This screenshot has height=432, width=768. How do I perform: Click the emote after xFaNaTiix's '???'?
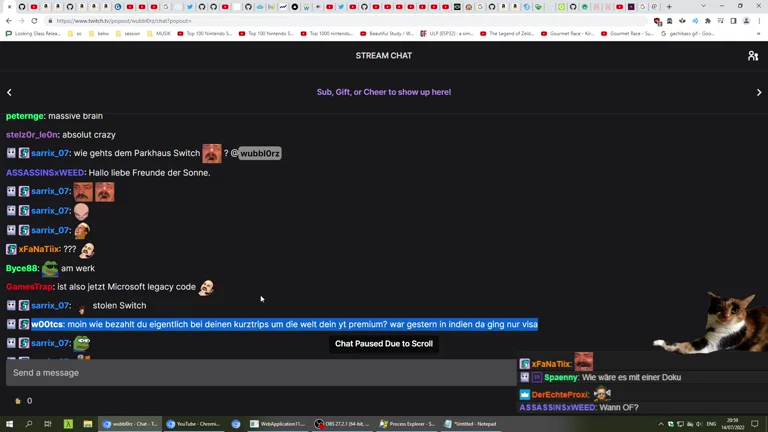pyautogui.click(x=87, y=250)
